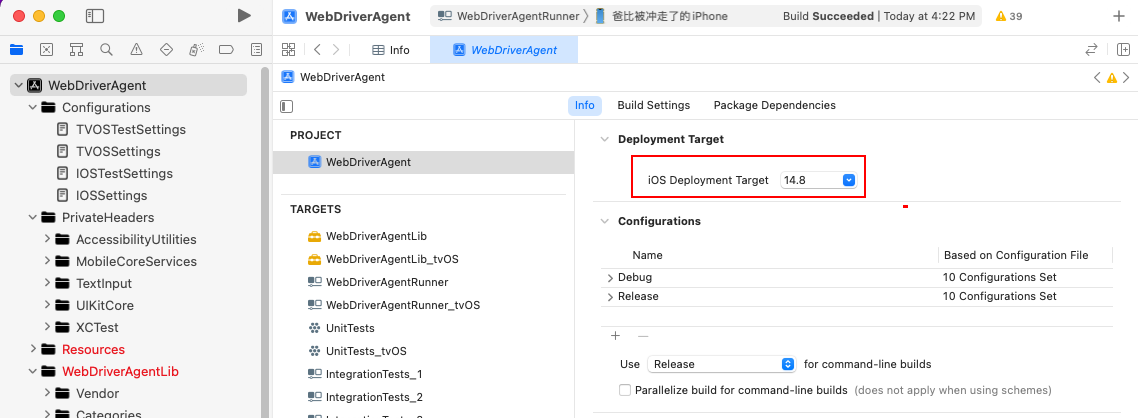The height and width of the screenshot is (418, 1138).
Task: Expand Resources folder
Action: tap(32, 349)
